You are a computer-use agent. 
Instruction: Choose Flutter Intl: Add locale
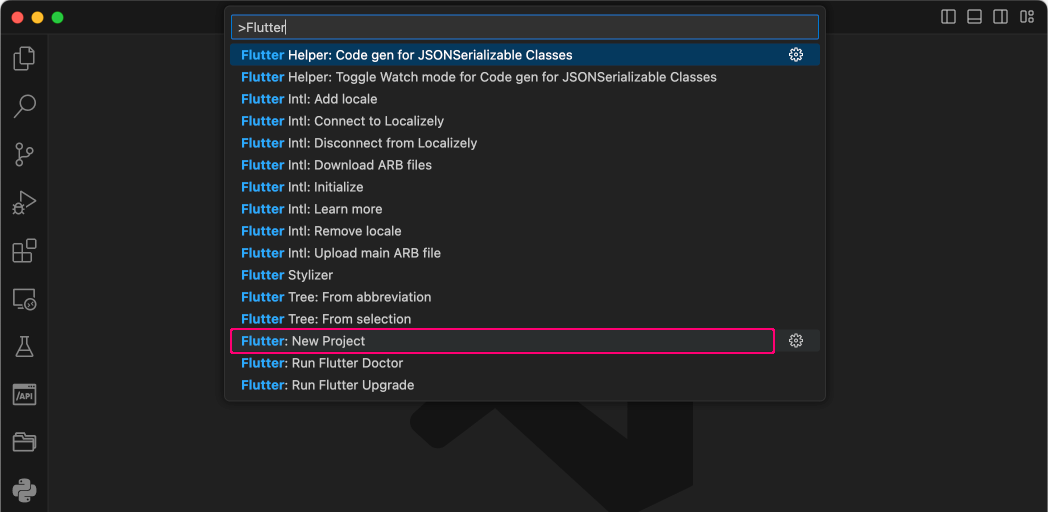(525, 99)
